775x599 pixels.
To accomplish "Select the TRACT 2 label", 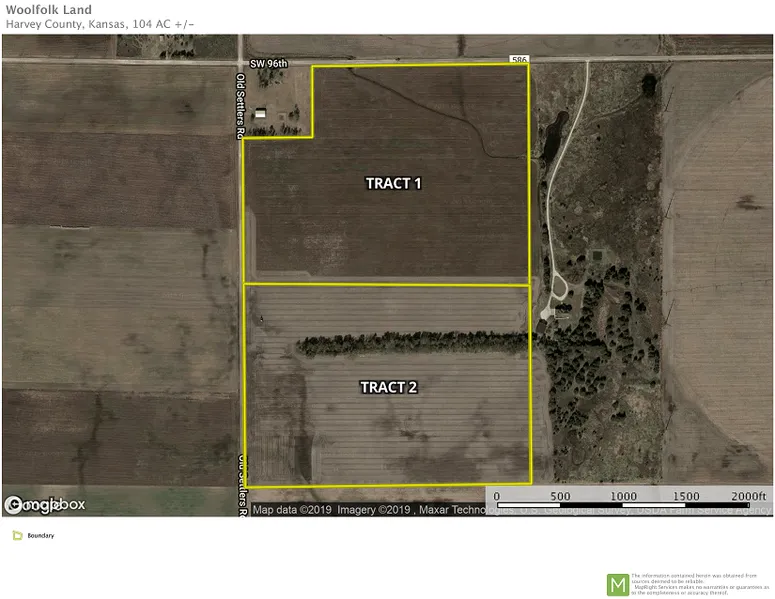I will coord(388,387).
